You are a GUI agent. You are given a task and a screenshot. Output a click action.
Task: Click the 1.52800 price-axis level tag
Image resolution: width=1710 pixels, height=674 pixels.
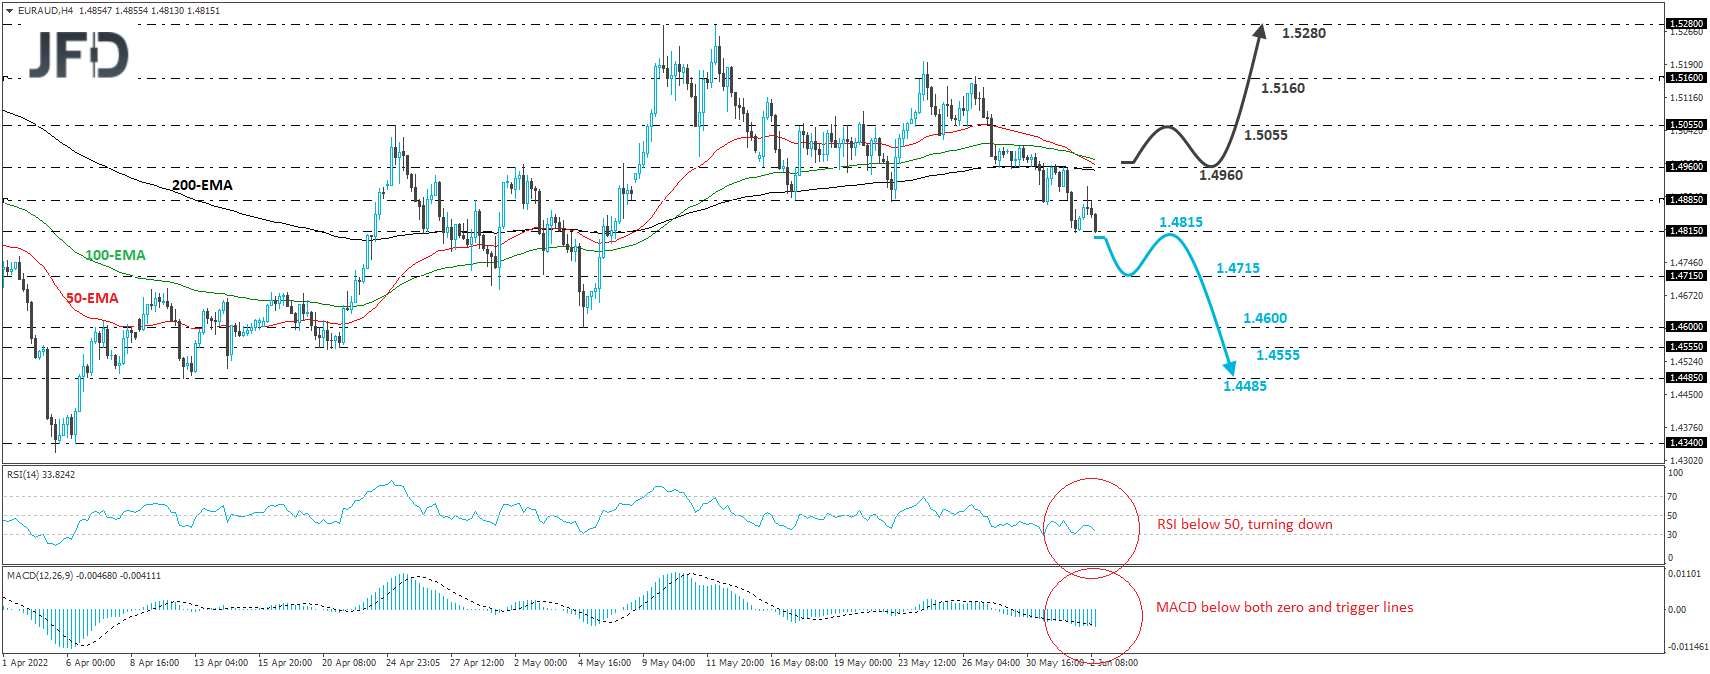click(1686, 23)
